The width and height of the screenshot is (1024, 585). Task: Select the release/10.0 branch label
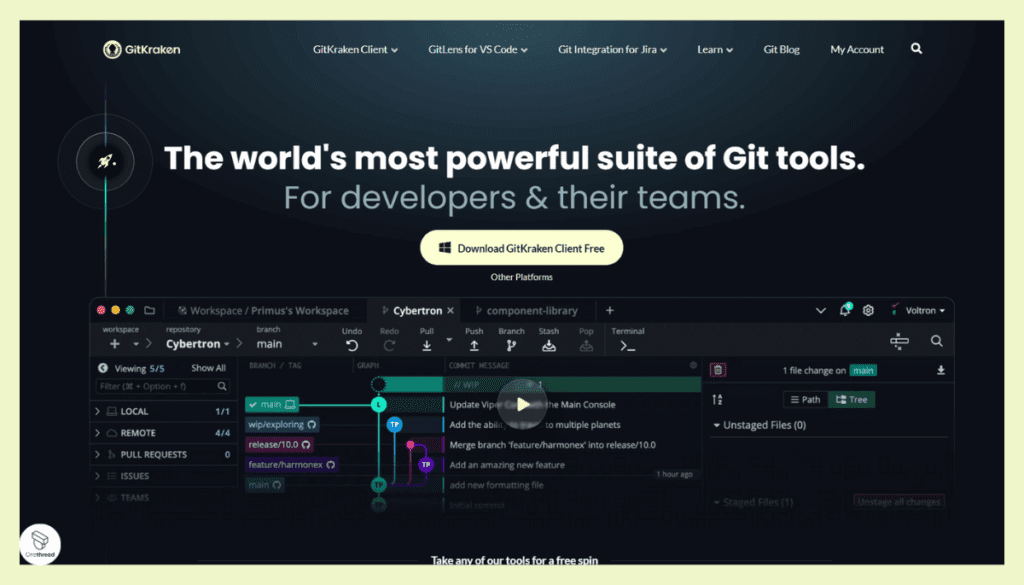tap(279, 445)
